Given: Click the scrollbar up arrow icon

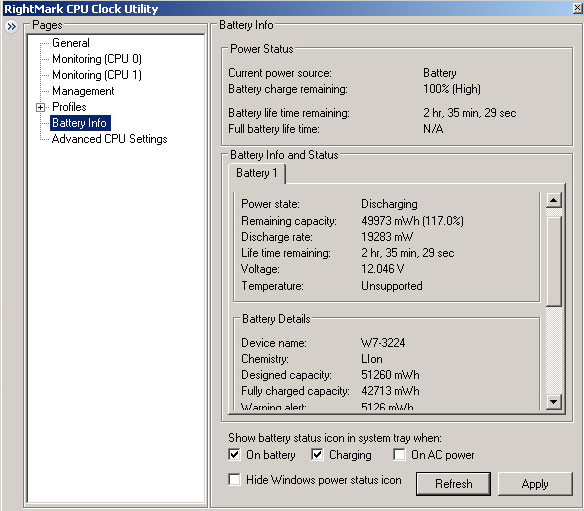Looking at the screenshot, I should pyautogui.click(x=554, y=200).
